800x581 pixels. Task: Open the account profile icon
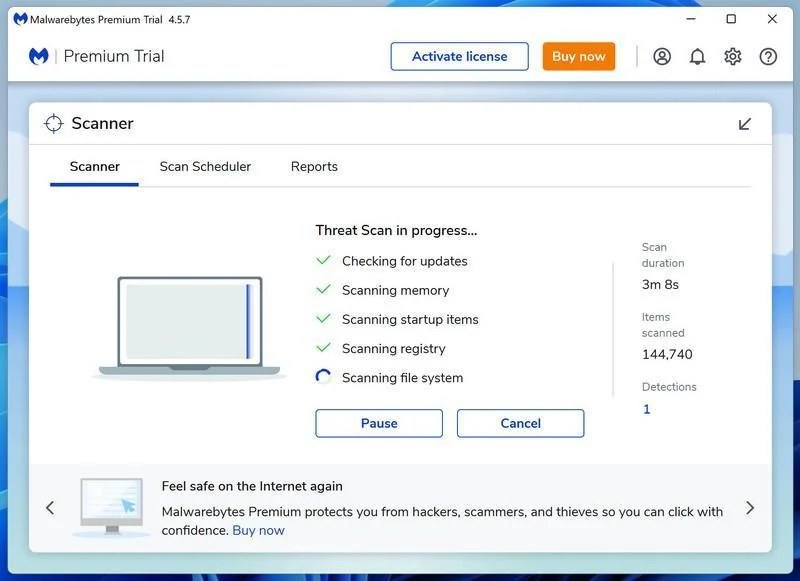click(x=662, y=56)
